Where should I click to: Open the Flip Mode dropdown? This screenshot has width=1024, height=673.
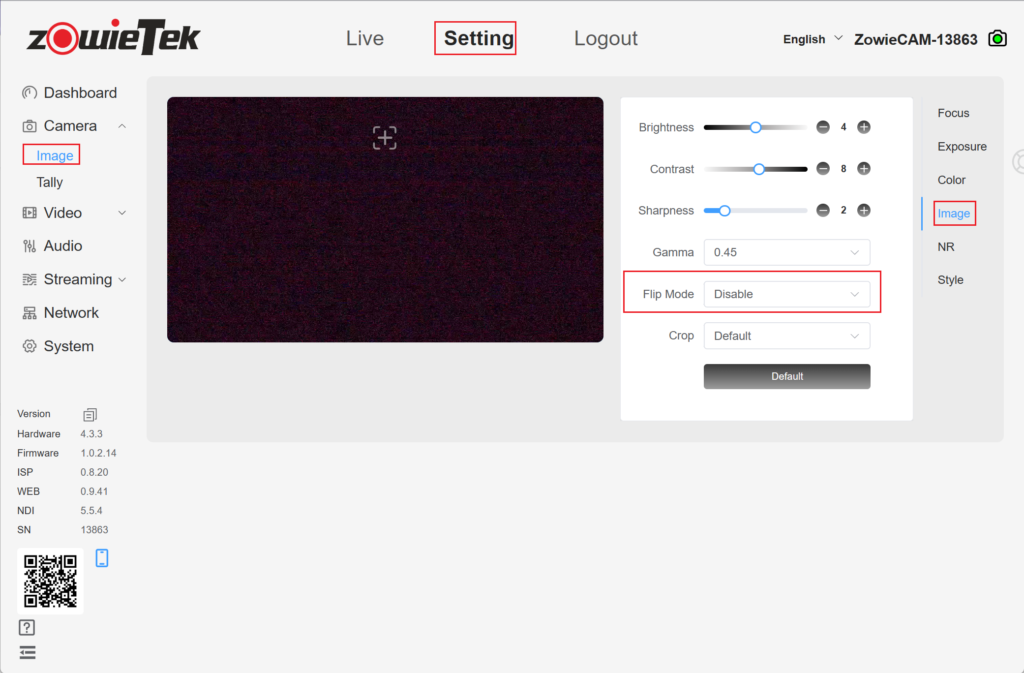787,294
